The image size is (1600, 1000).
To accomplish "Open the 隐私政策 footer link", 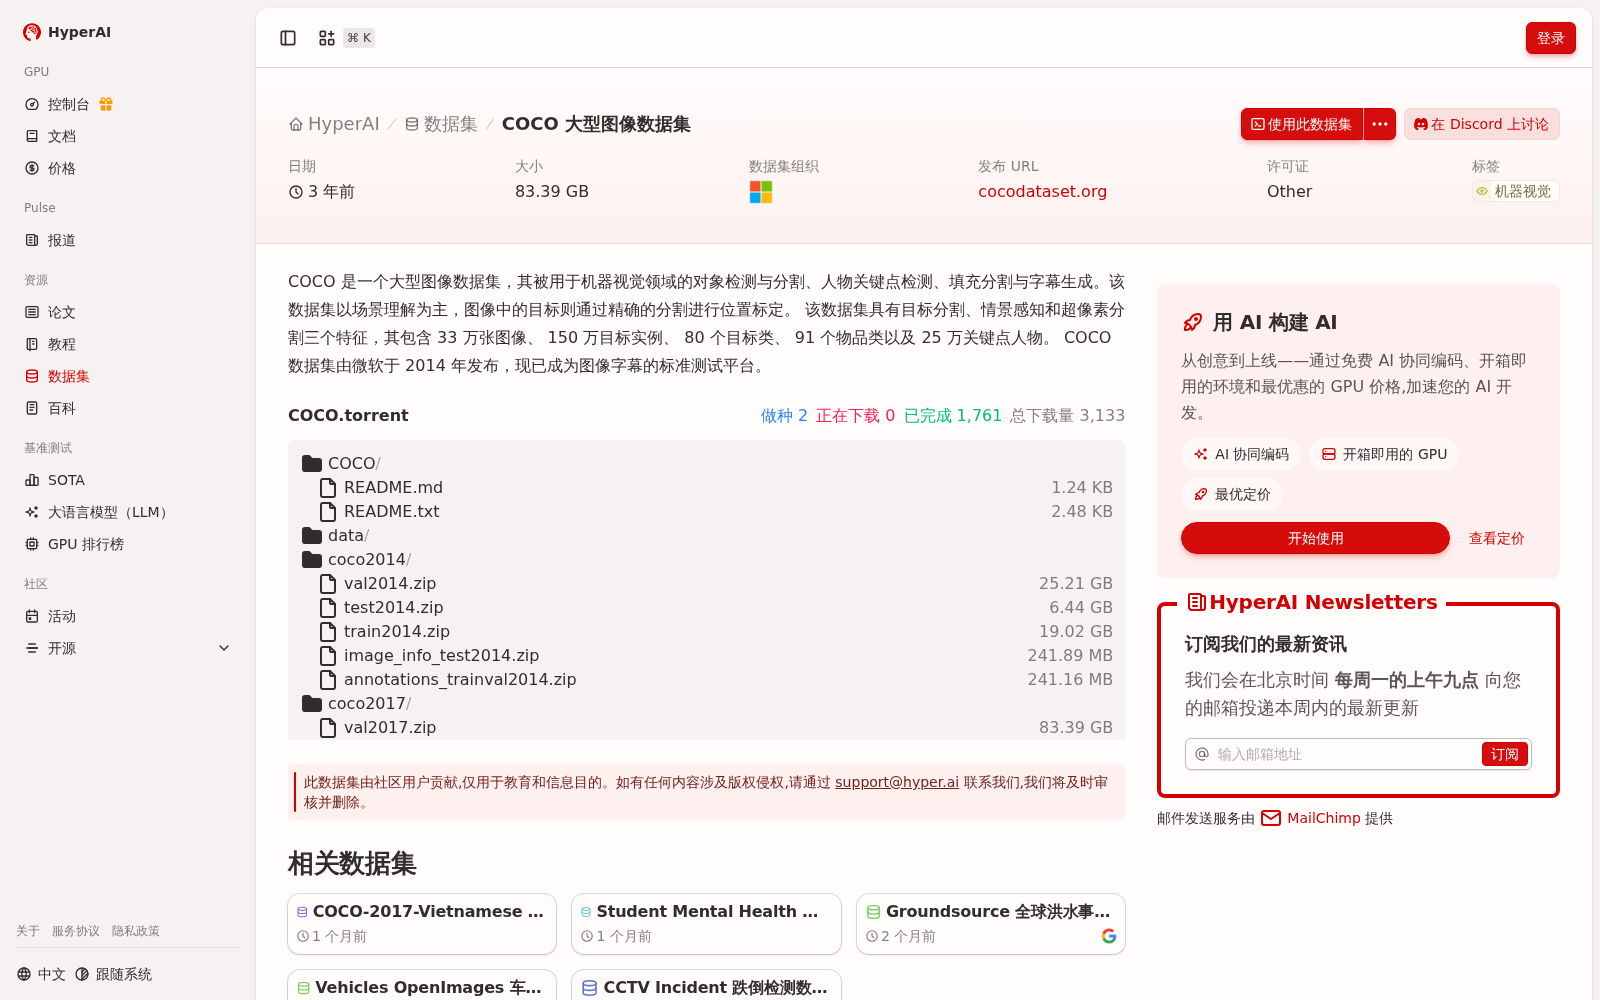I will click(136, 931).
